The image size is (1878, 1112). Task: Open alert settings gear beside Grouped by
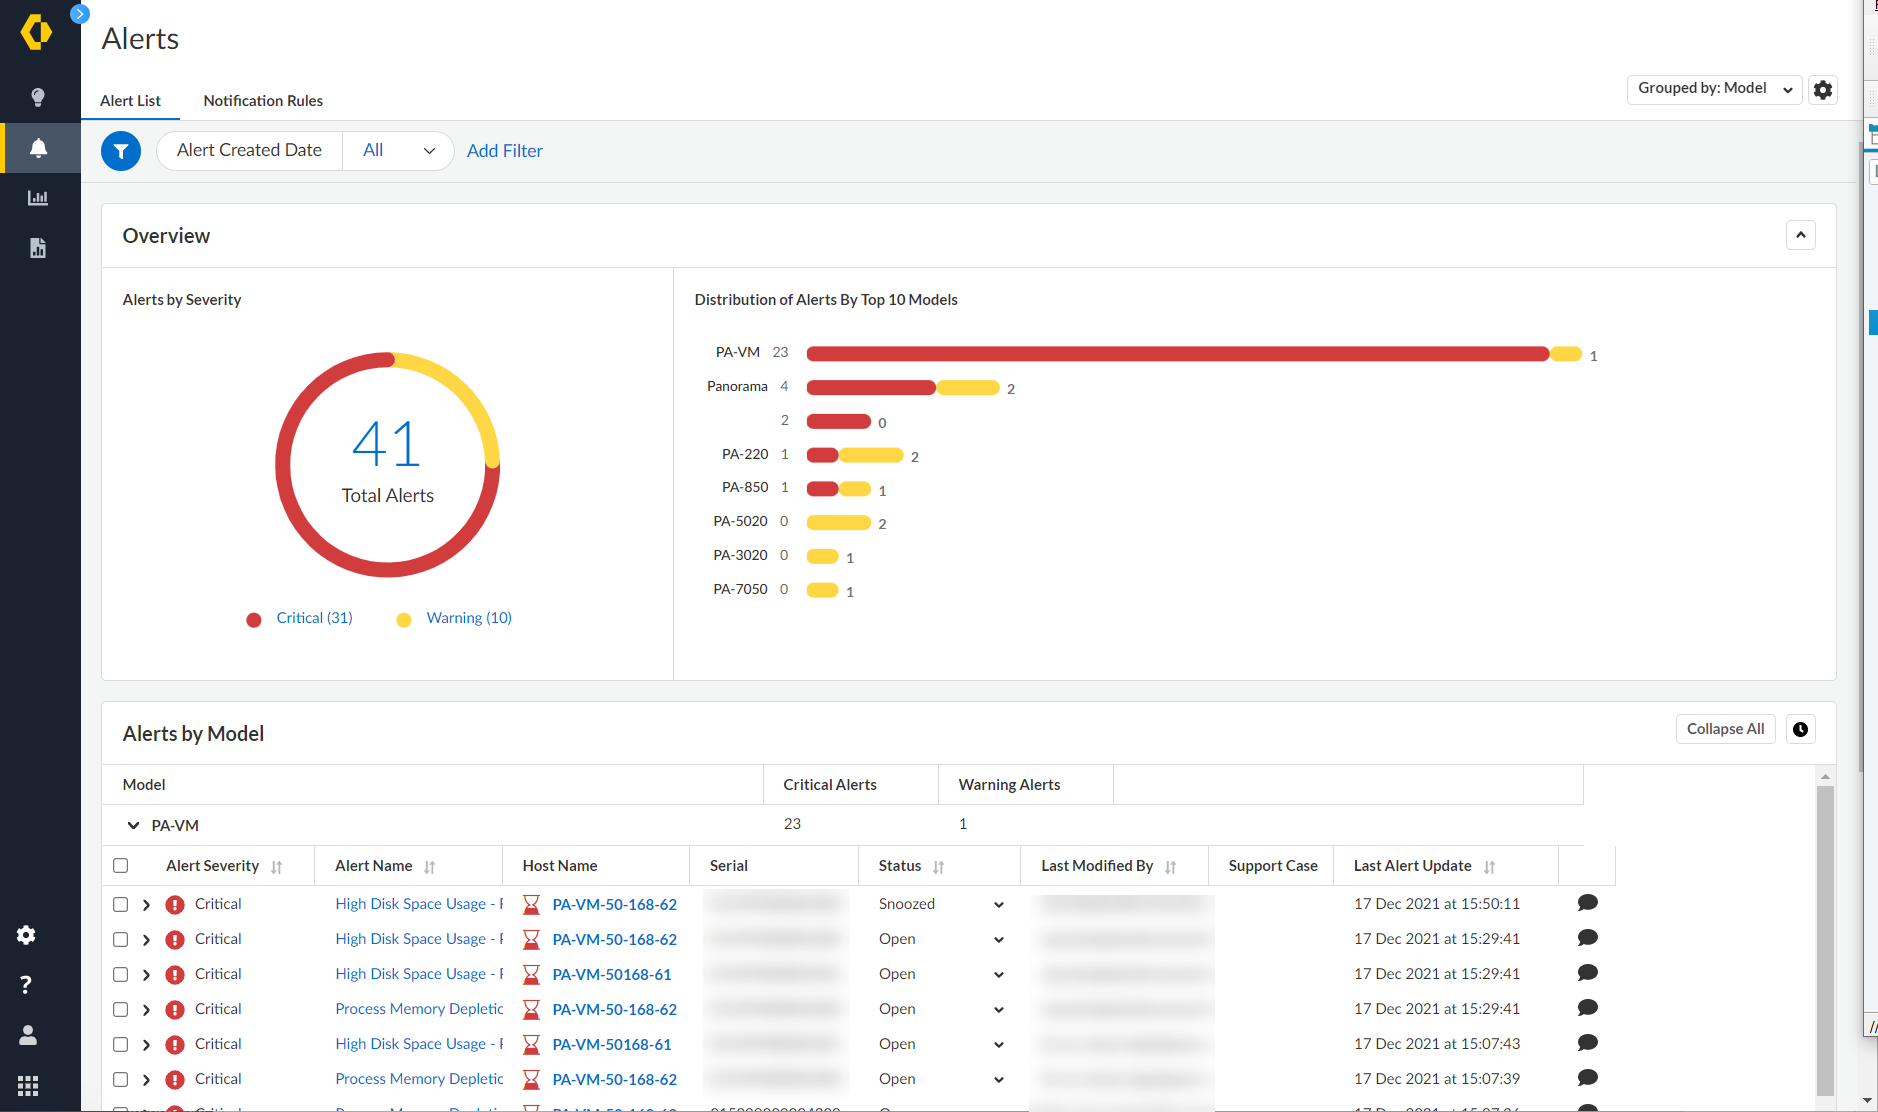1823,90
